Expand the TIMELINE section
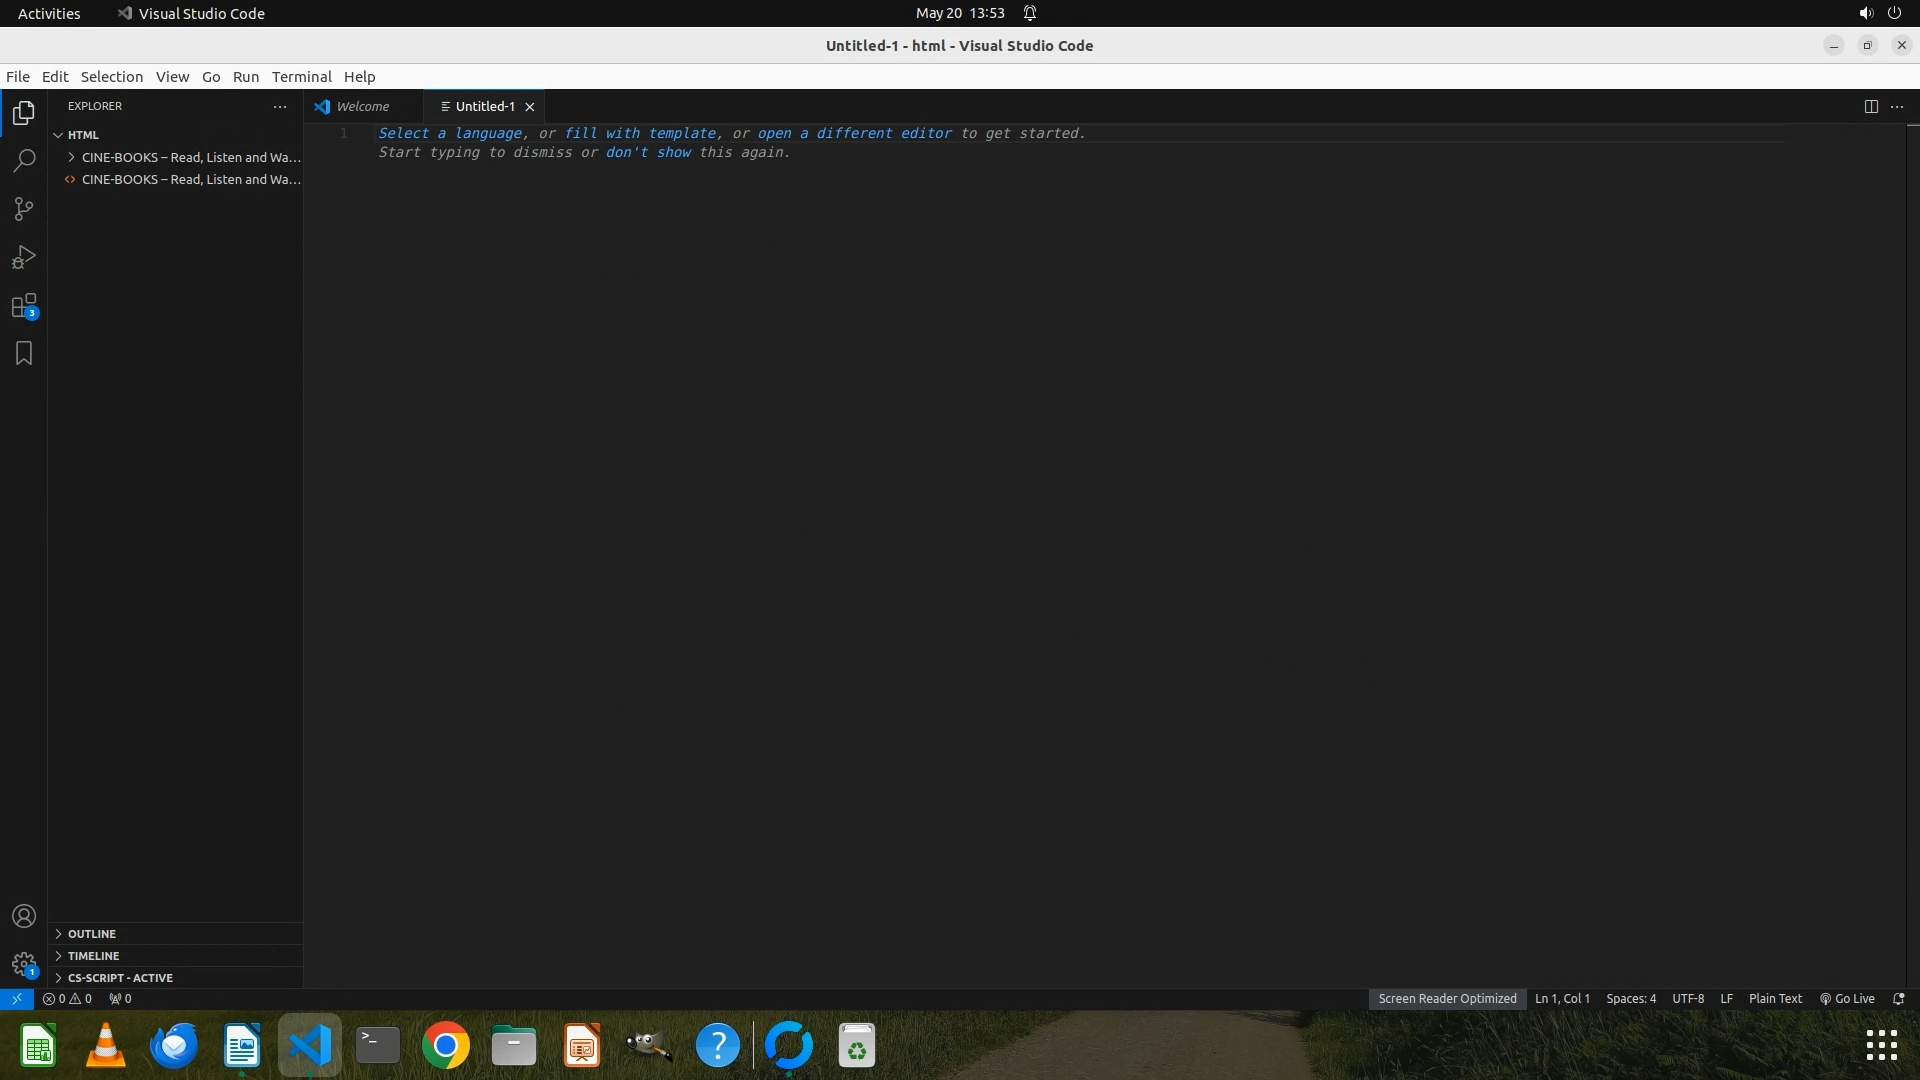The width and height of the screenshot is (1920, 1080). (93, 956)
